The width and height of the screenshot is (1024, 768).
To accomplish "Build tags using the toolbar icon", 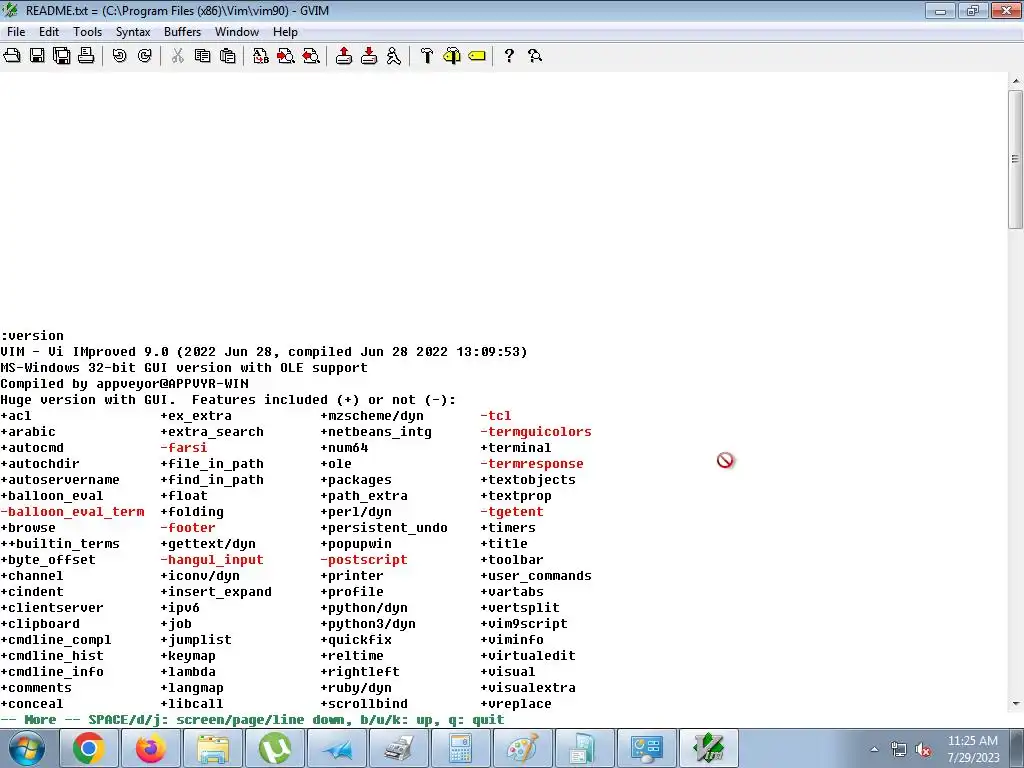I will [452, 56].
